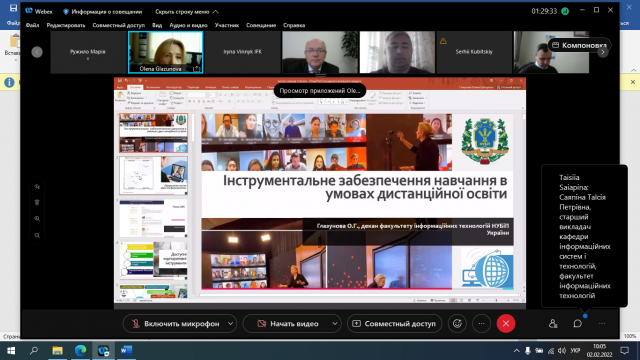Show previous participants with left arrow
The height and width of the screenshot is (360, 640).
(x=37, y=52)
